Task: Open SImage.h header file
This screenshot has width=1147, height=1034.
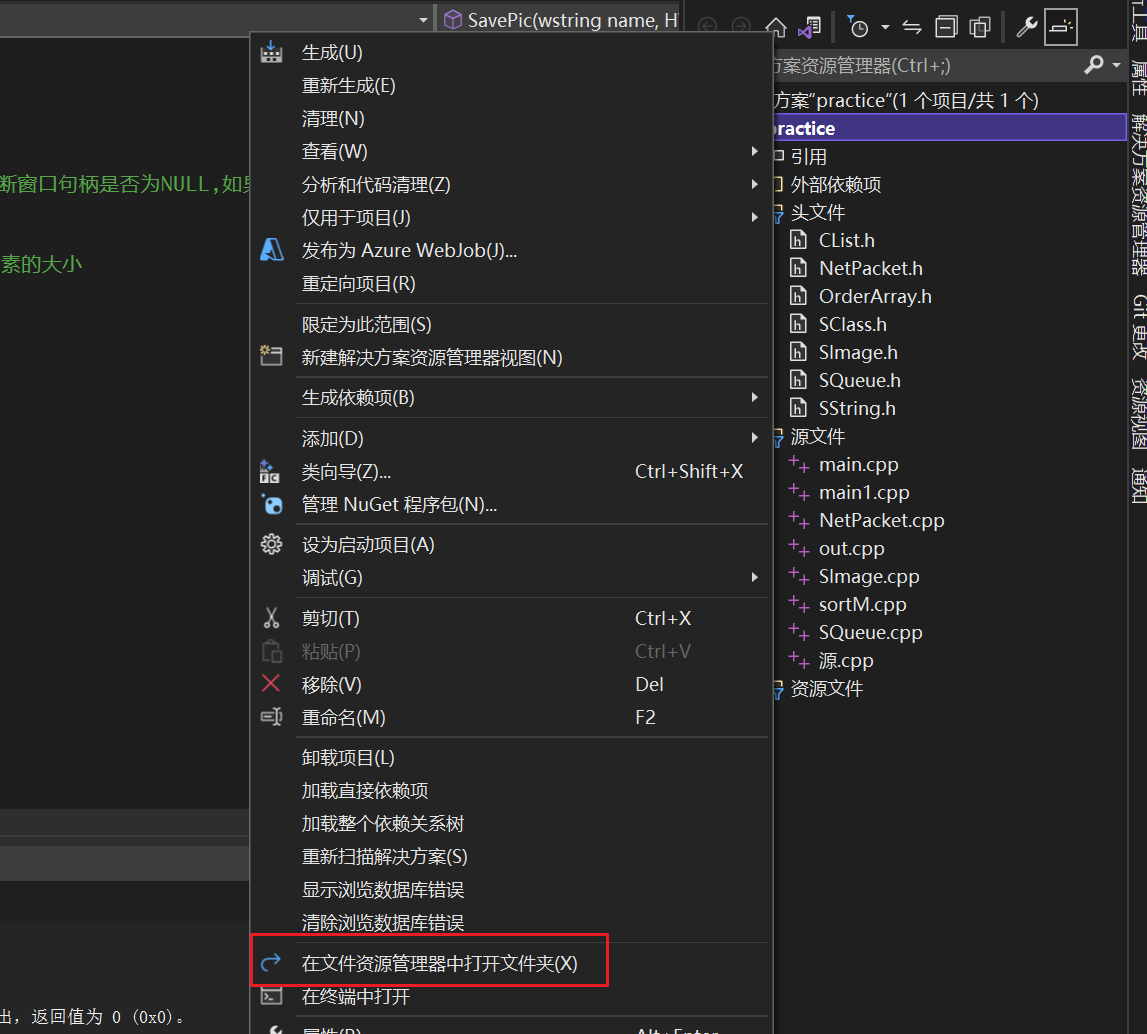Action: pyautogui.click(x=858, y=352)
